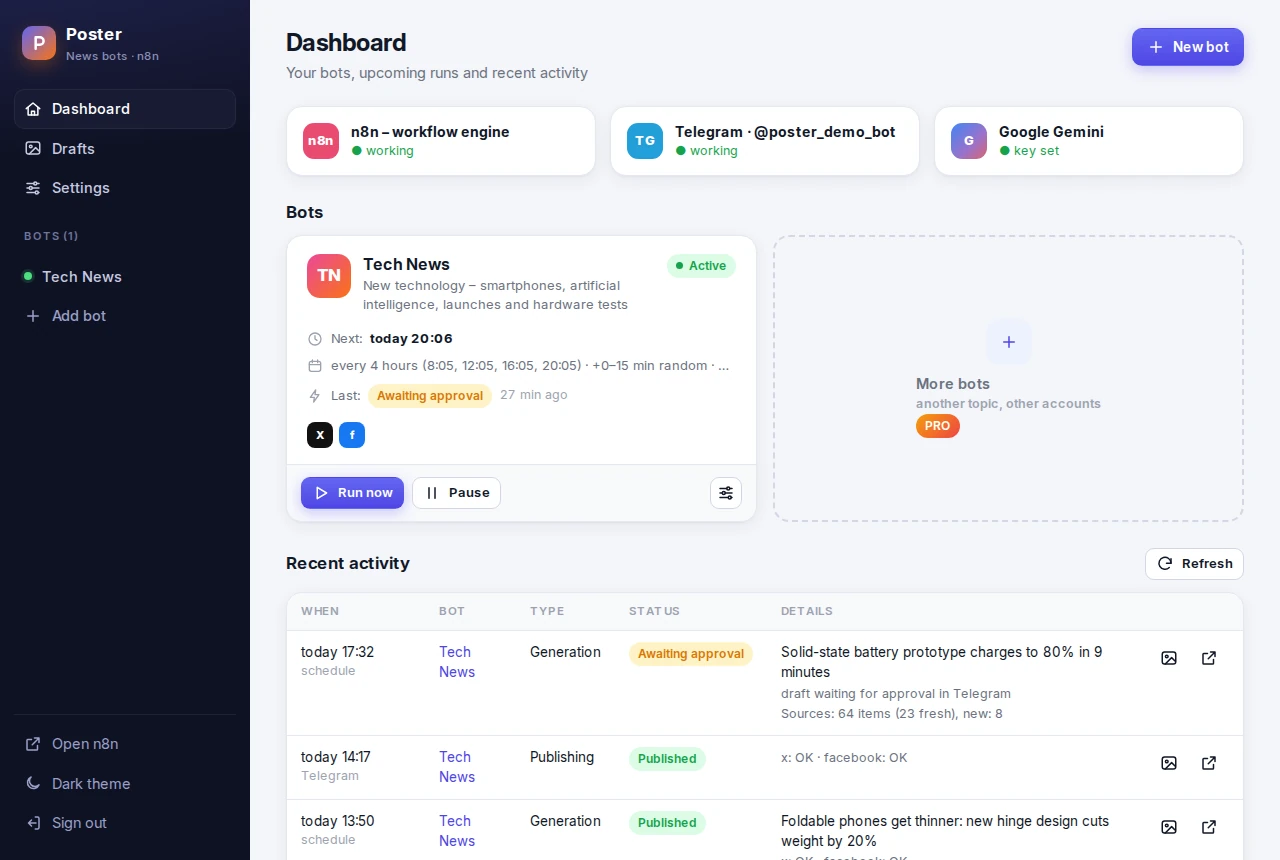Open external link for Solid-state battery draft

(x=1209, y=658)
